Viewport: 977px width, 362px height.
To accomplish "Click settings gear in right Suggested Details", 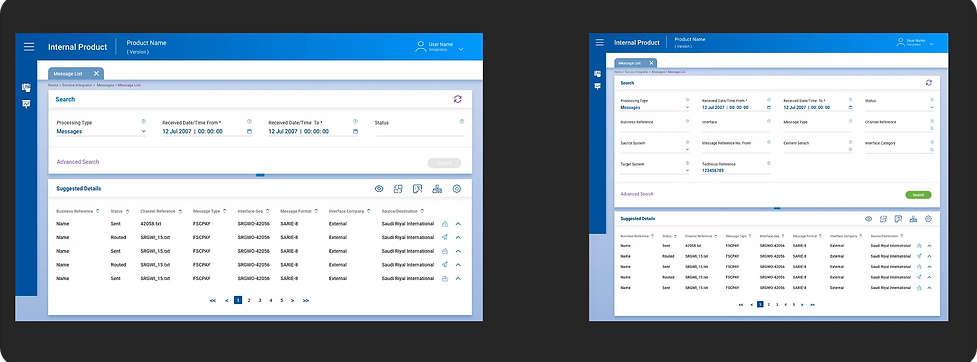I will point(928,219).
